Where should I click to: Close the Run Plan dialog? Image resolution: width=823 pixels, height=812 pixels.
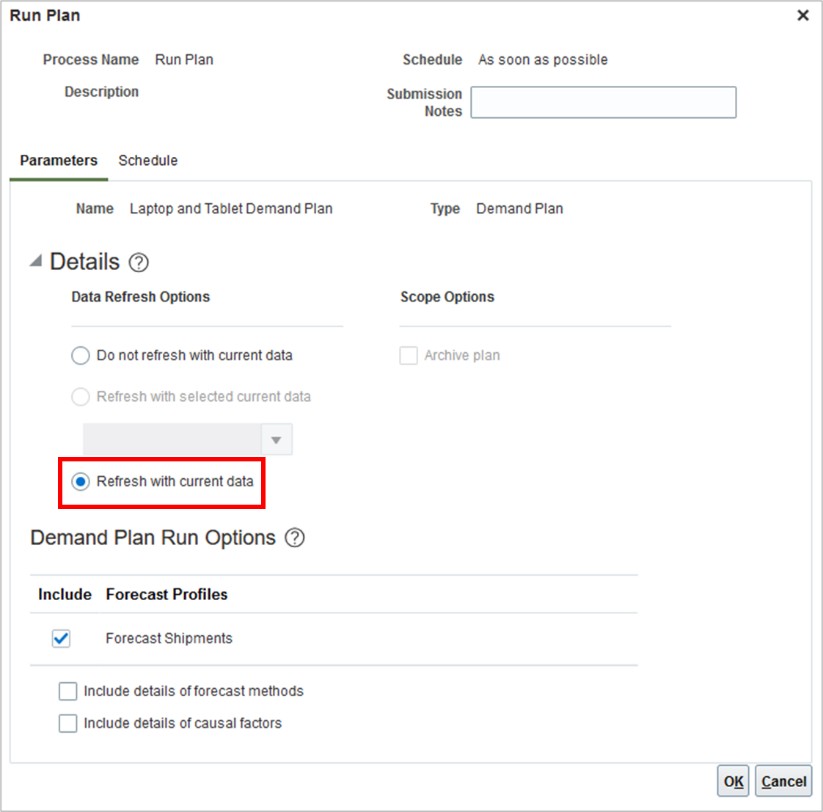click(803, 15)
